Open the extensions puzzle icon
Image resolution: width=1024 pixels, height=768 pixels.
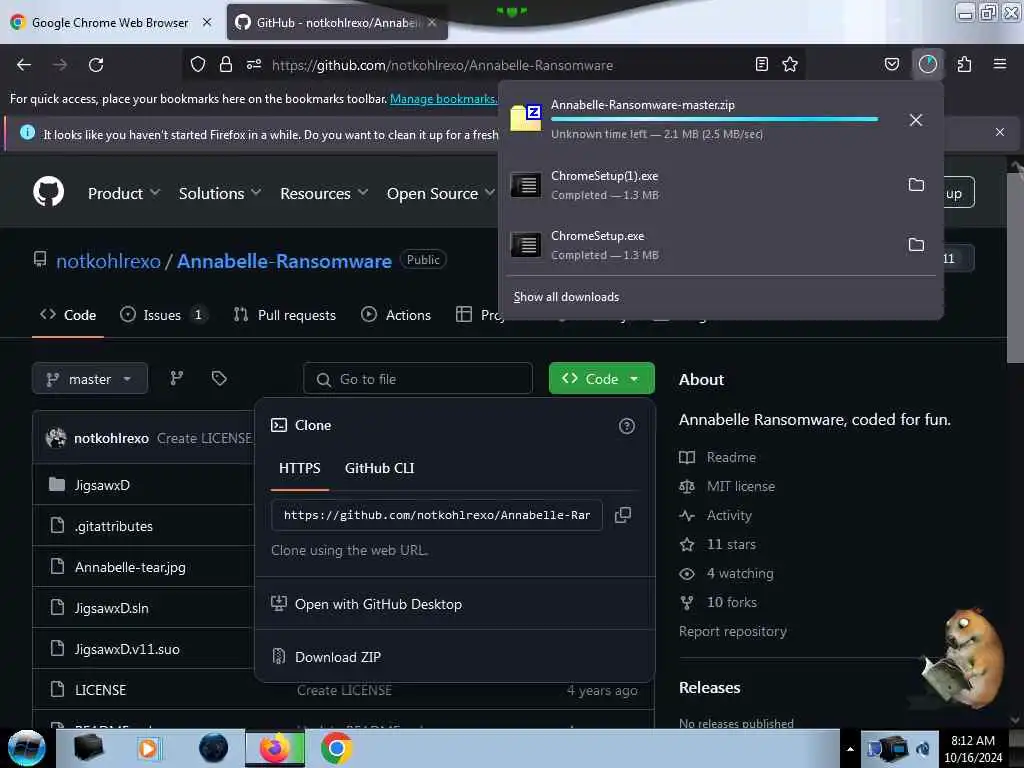coord(964,64)
